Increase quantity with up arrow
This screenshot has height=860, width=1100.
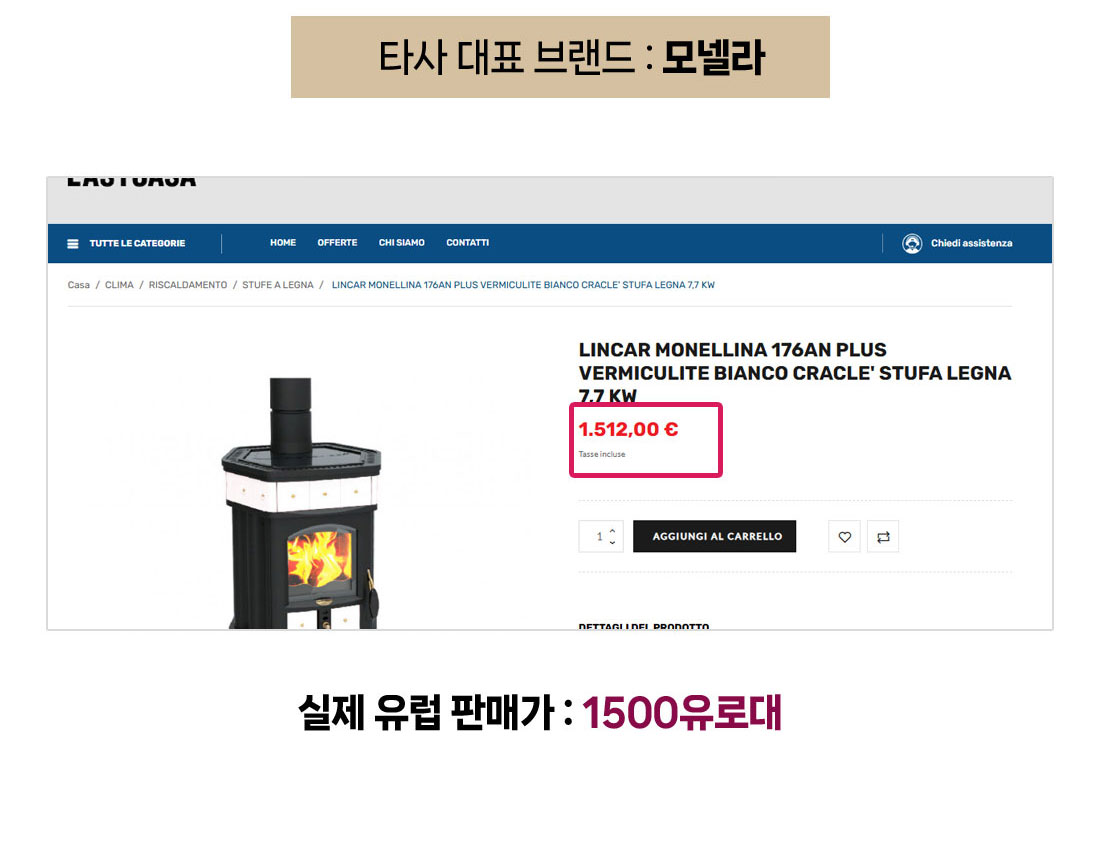(612, 530)
